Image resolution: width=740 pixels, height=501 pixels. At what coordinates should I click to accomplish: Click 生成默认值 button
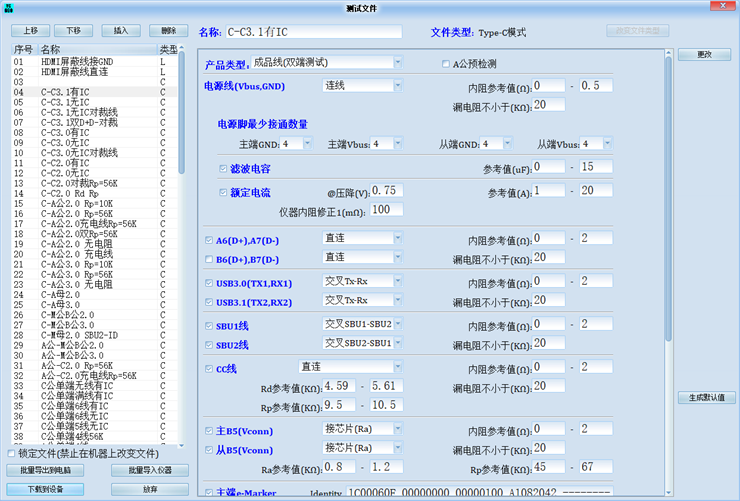click(706, 397)
